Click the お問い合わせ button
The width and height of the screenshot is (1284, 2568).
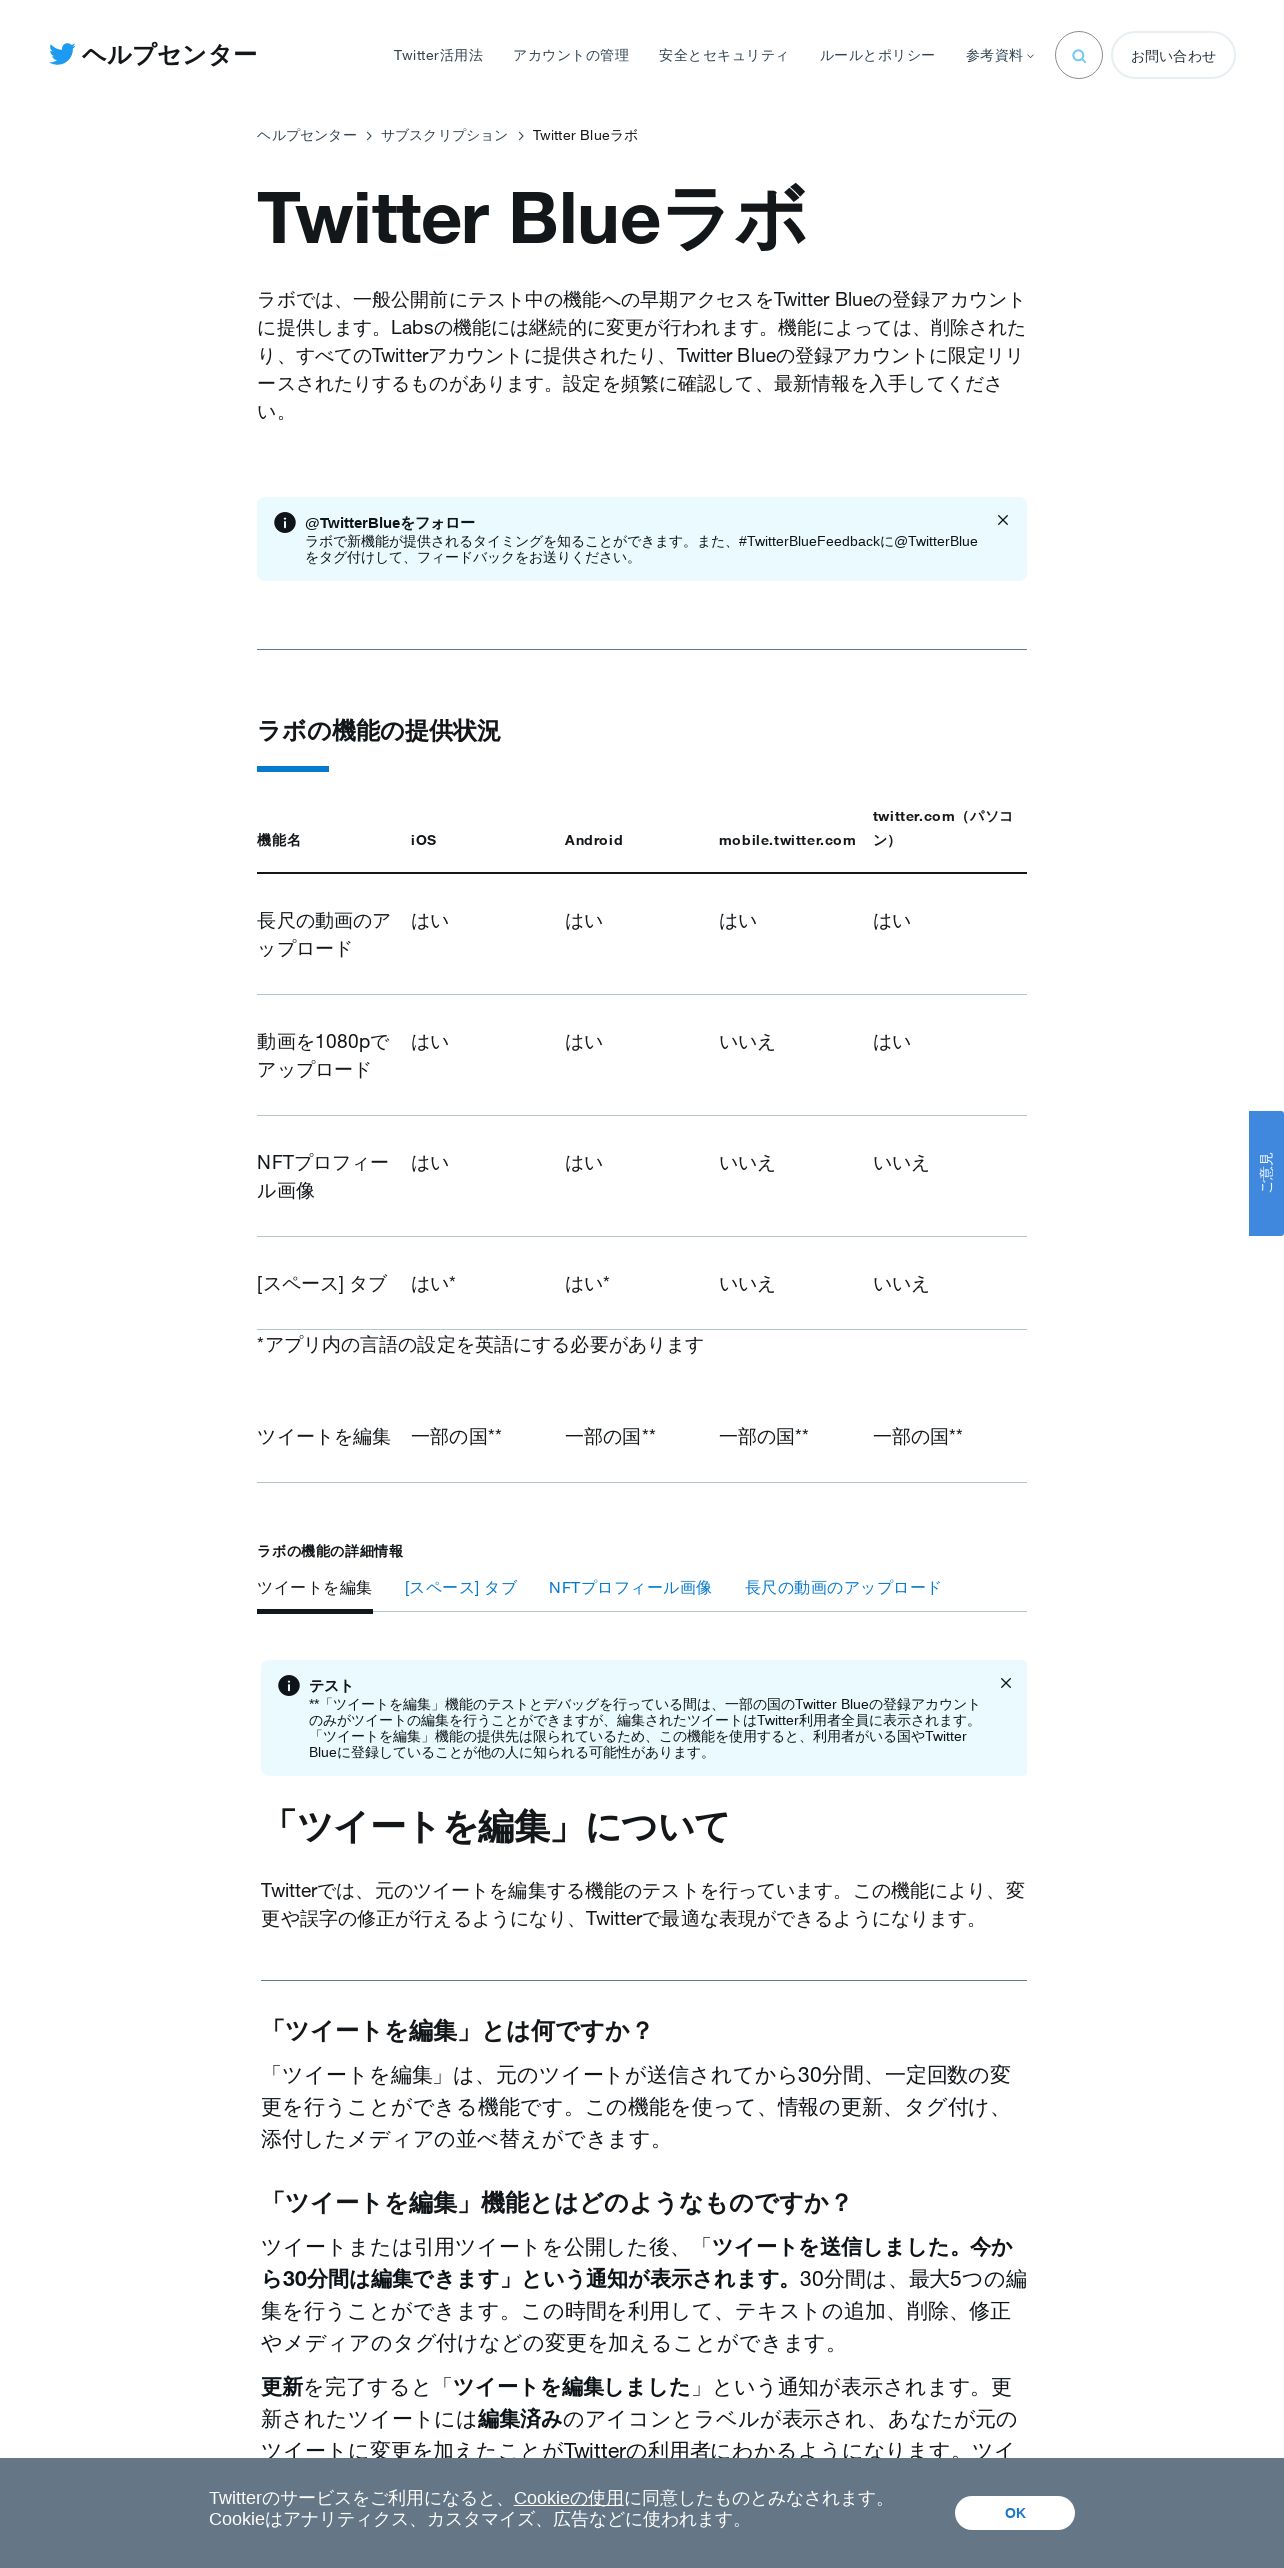[1173, 55]
